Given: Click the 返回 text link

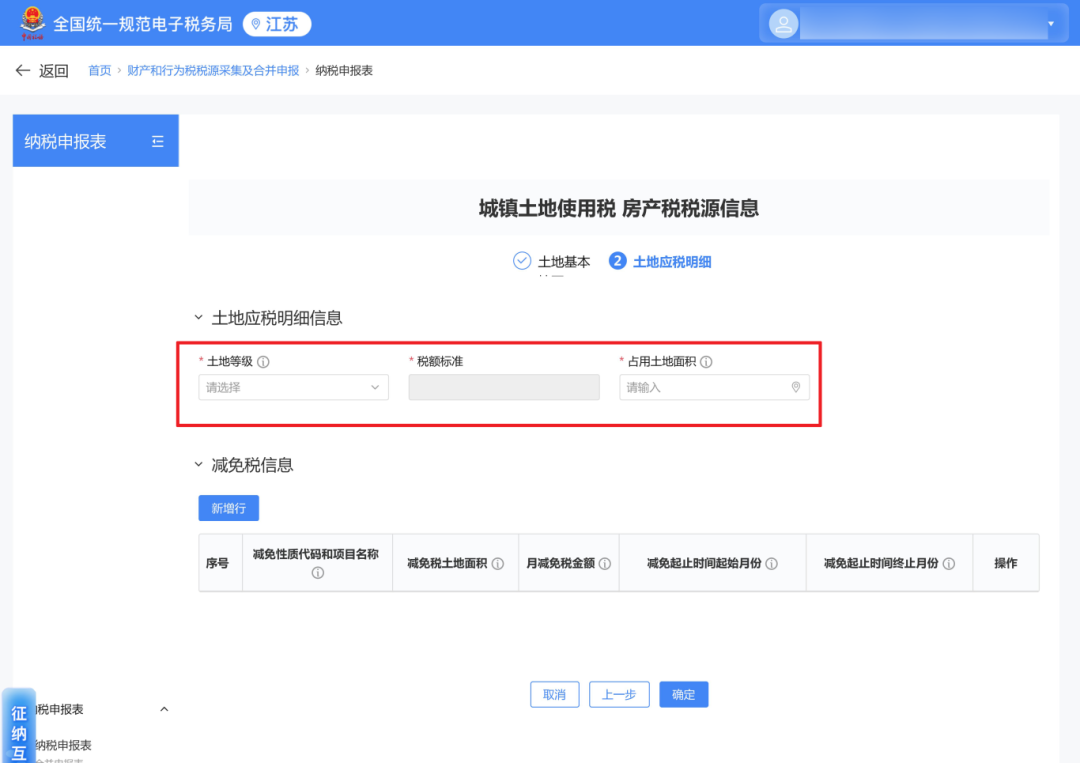Looking at the screenshot, I should click(54, 70).
